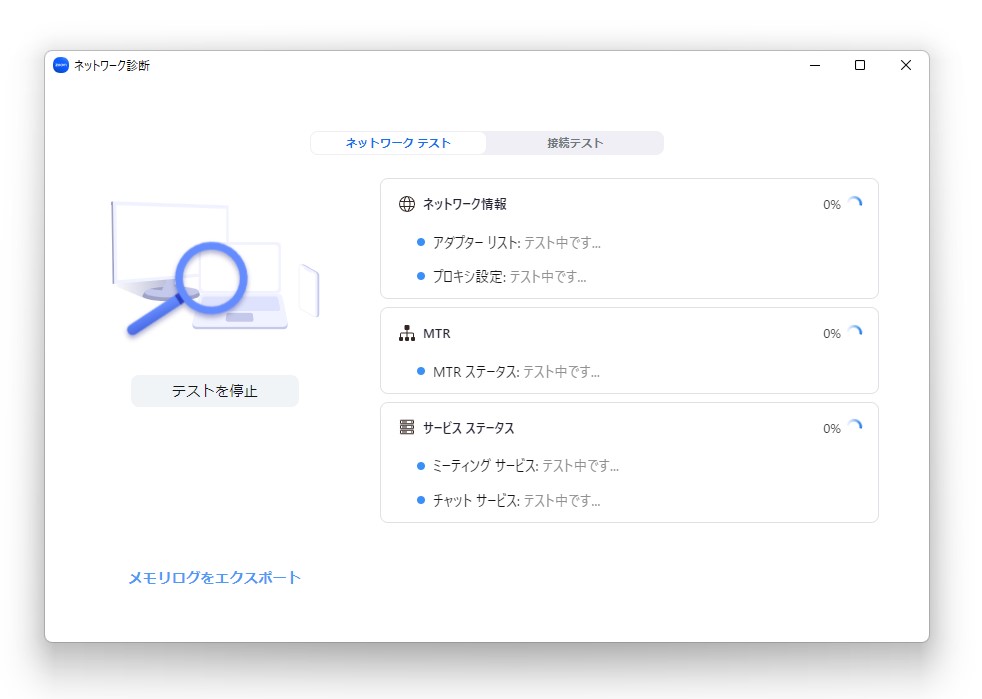Image resolution: width=982 pixels, height=699 pixels.
Task: Click the ネットワーク情報 progress spinner
Action: [x=856, y=201]
